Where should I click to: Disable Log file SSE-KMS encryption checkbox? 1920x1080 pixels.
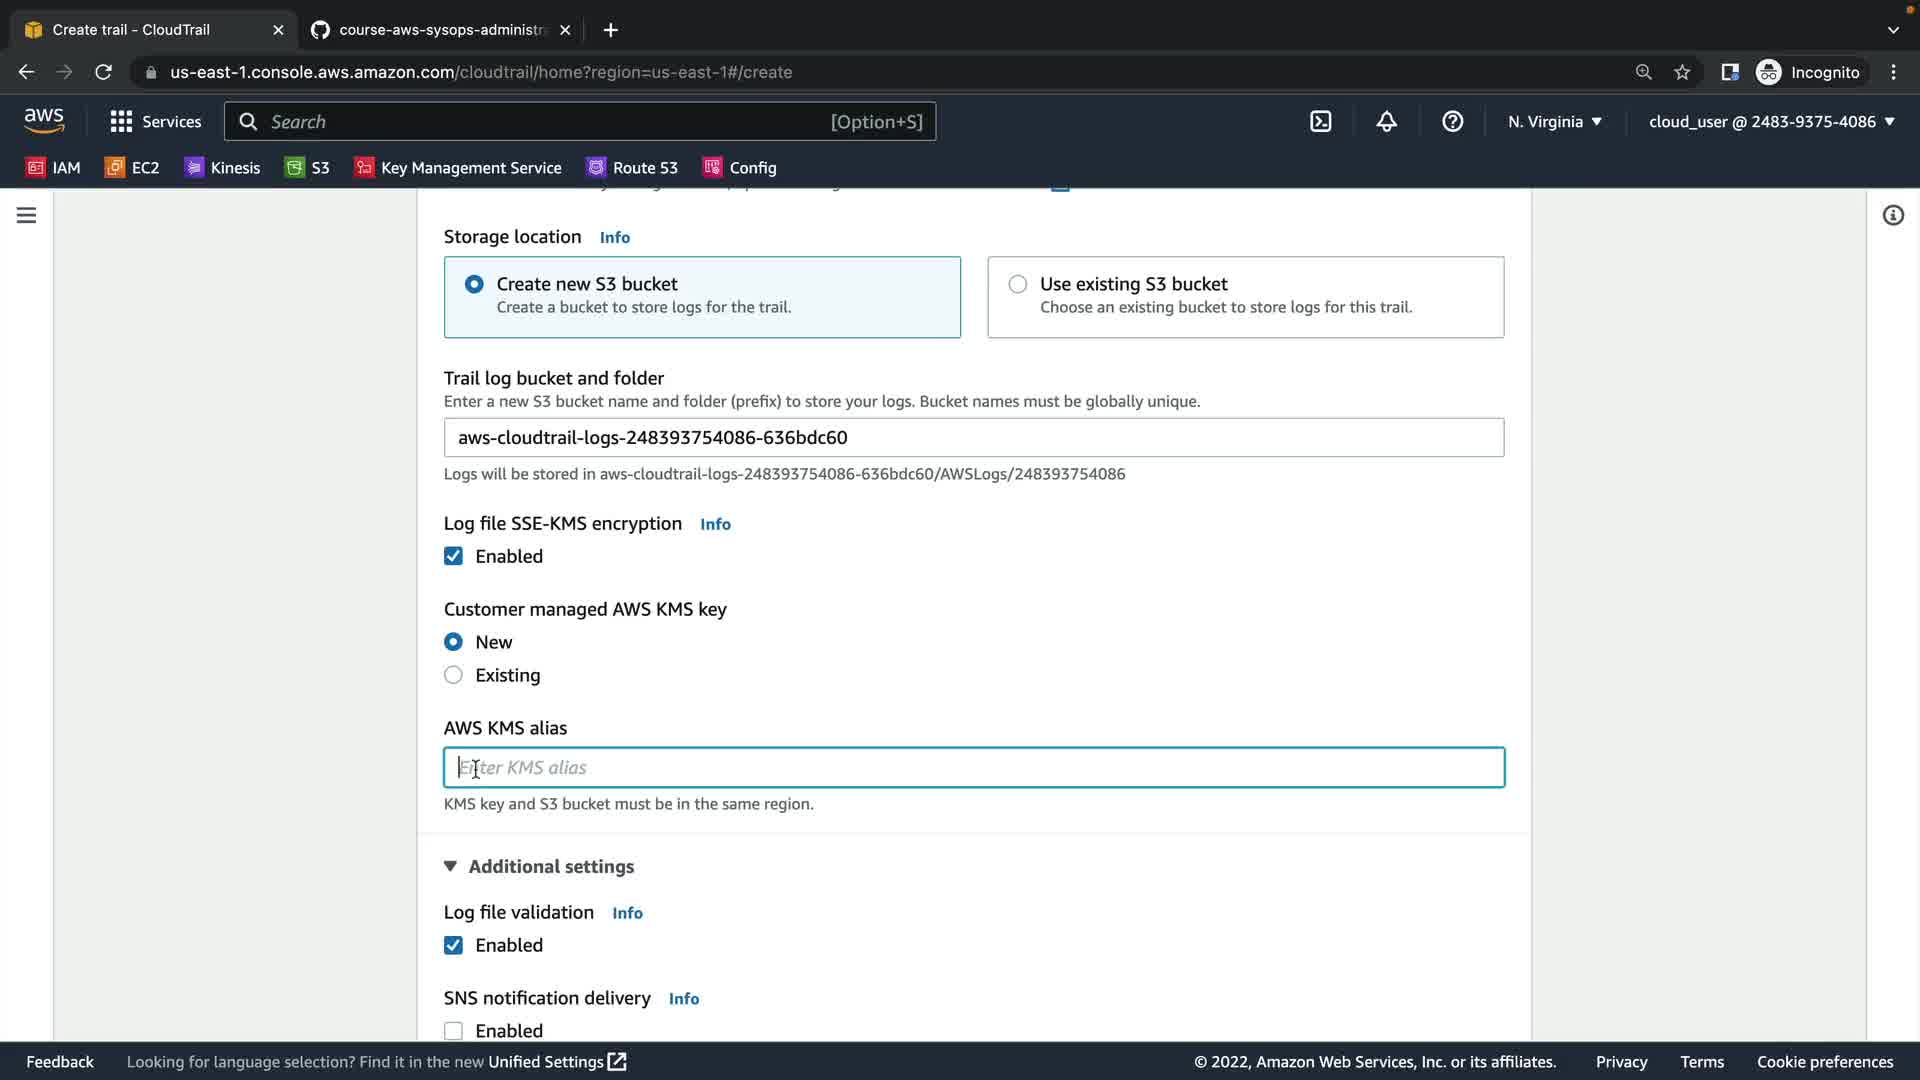coord(453,556)
